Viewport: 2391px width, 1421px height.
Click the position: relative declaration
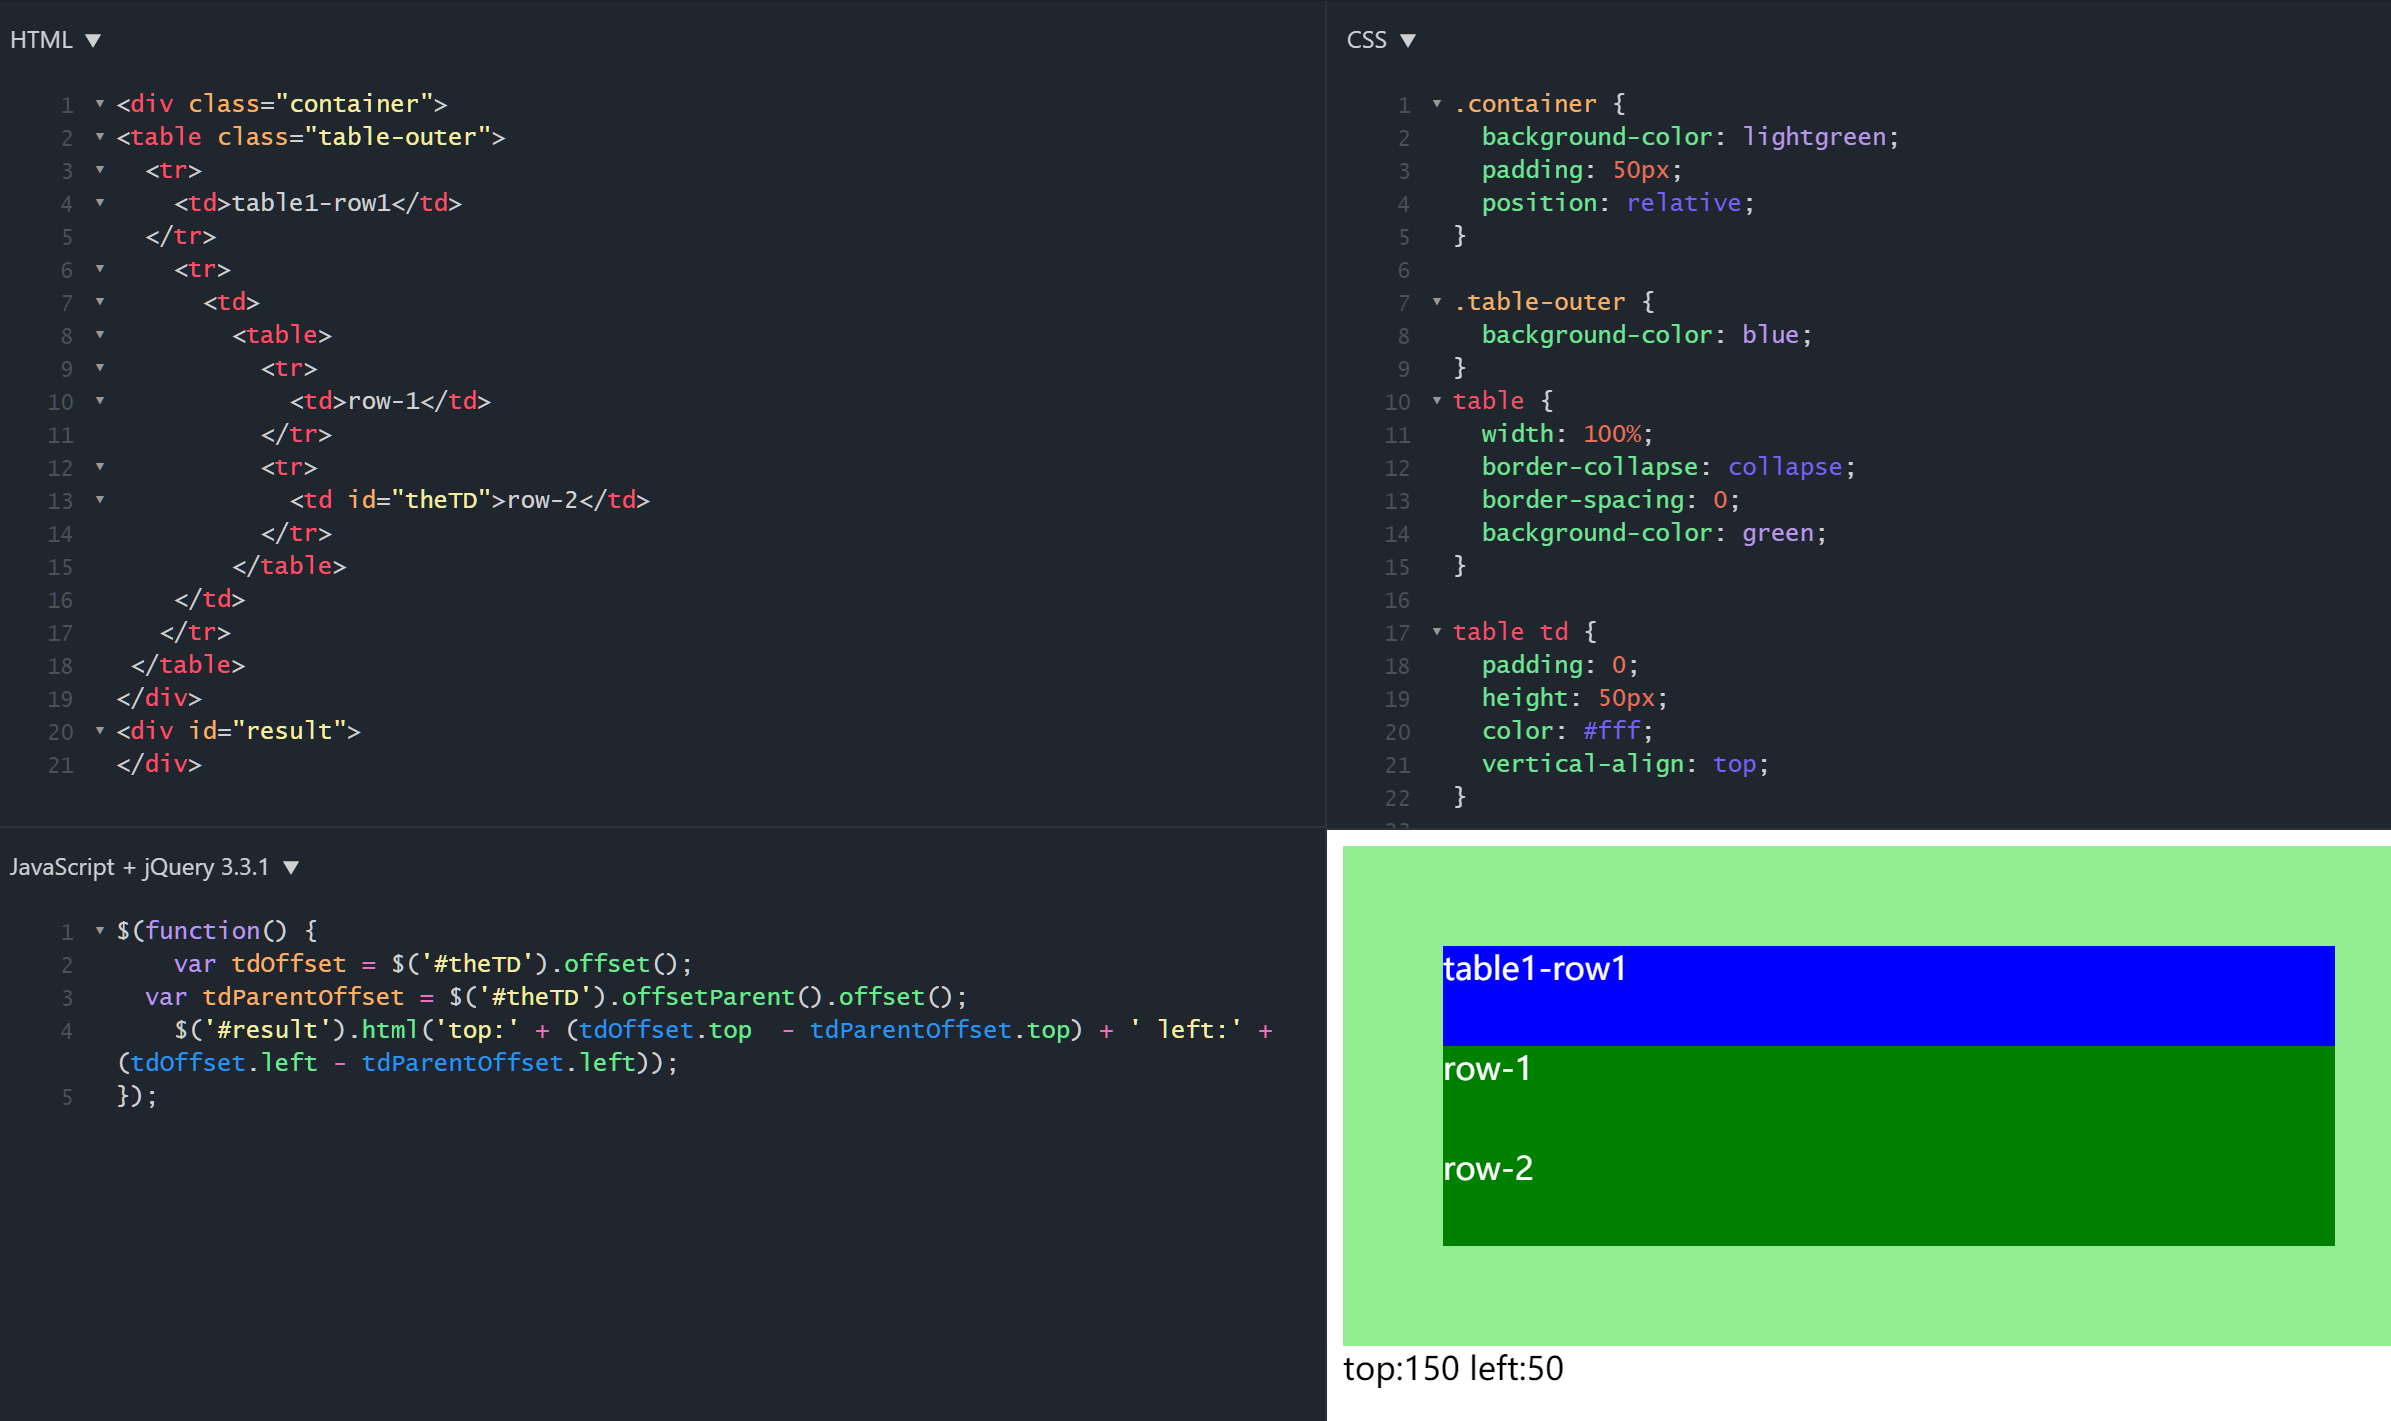coord(1617,203)
